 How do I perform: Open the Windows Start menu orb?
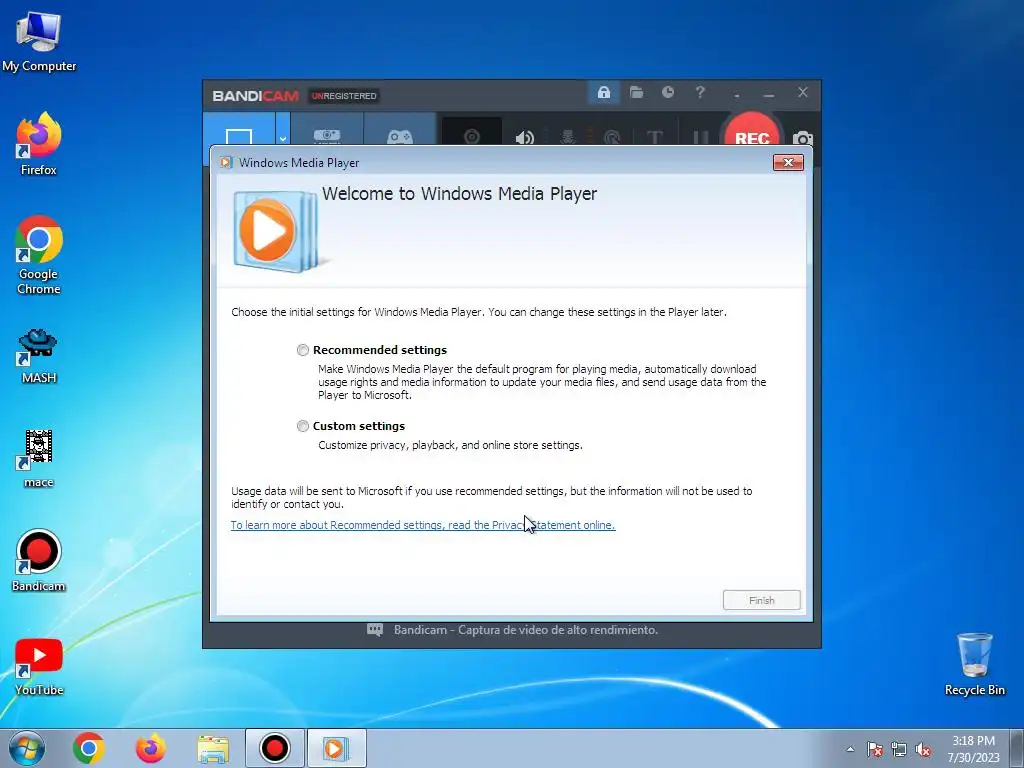(x=27, y=748)
